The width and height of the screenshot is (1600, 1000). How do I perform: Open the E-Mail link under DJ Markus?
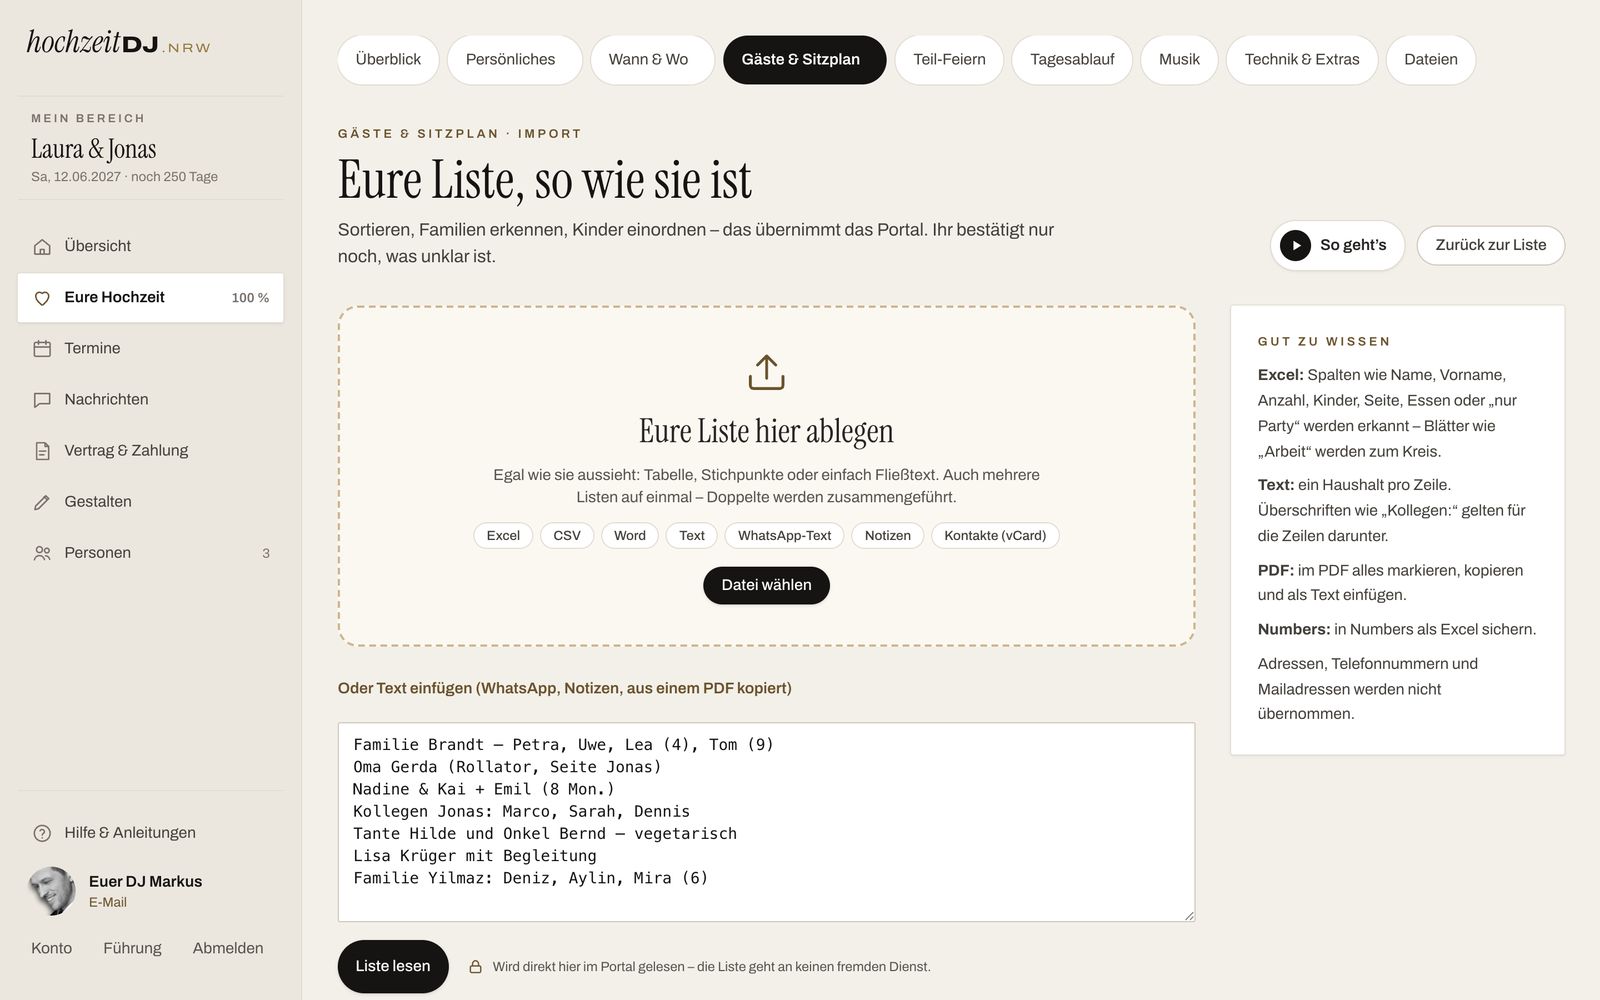point(108,902)
